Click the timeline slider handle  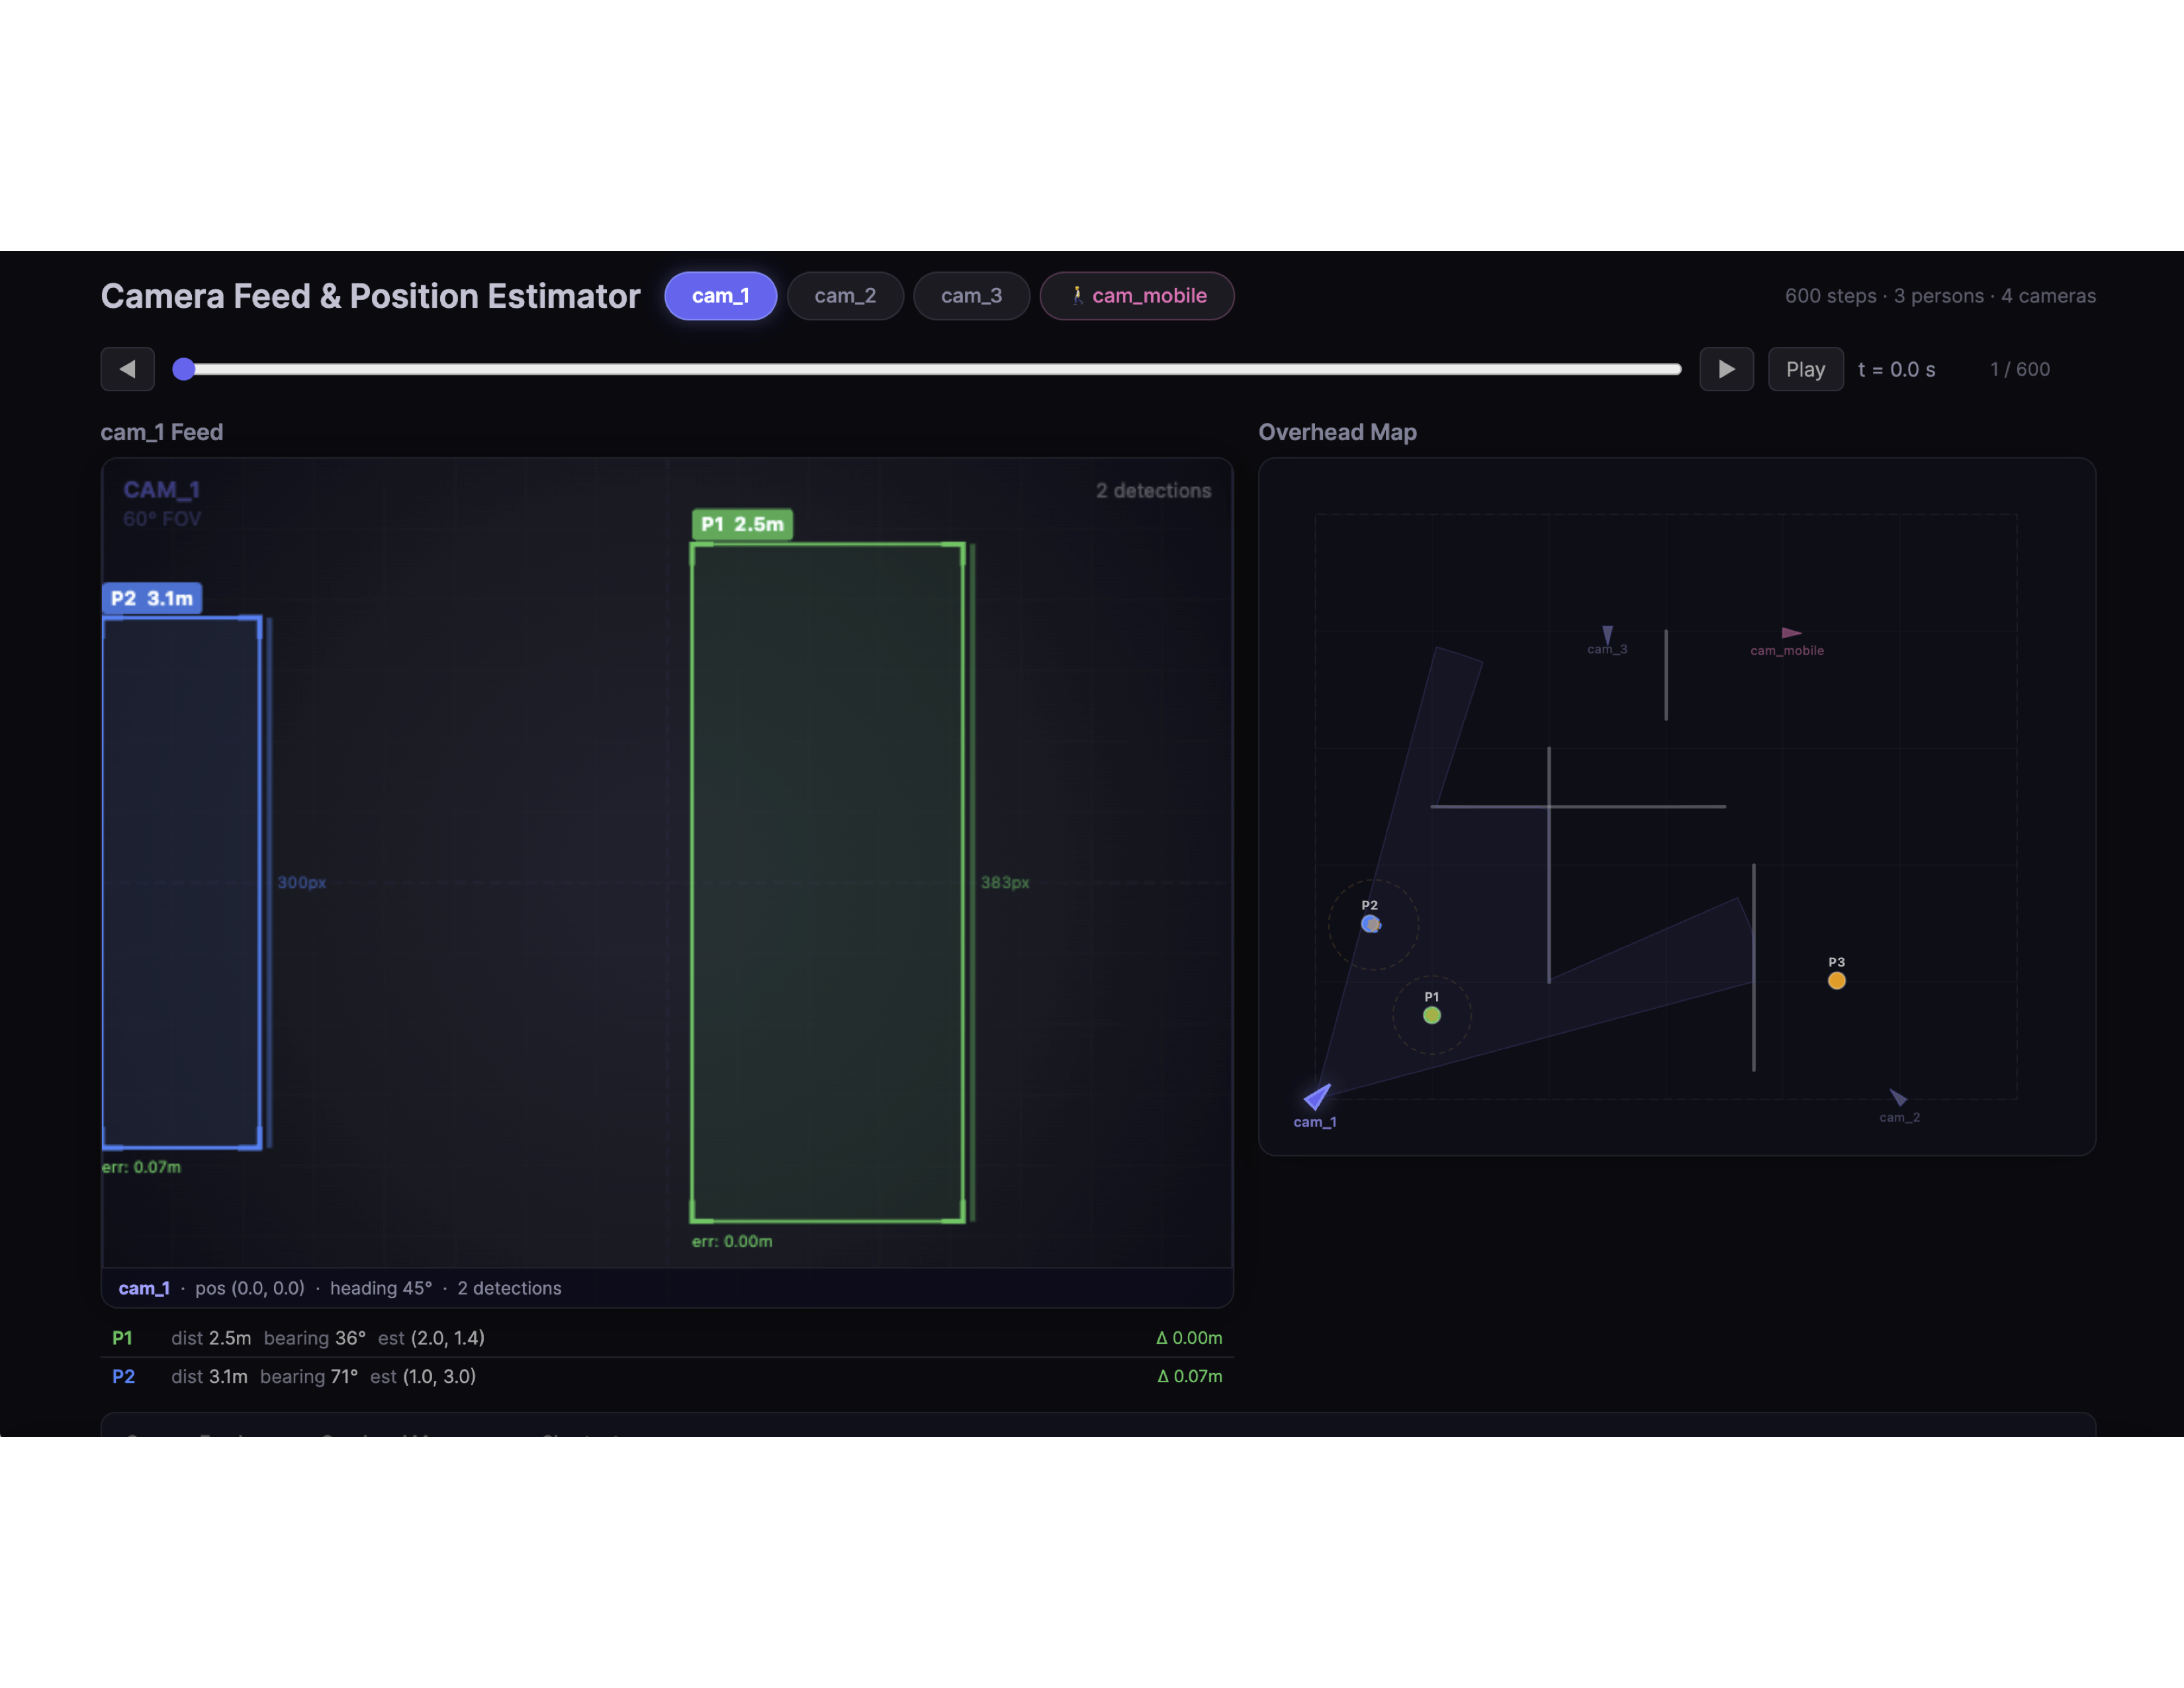(184, 369)
